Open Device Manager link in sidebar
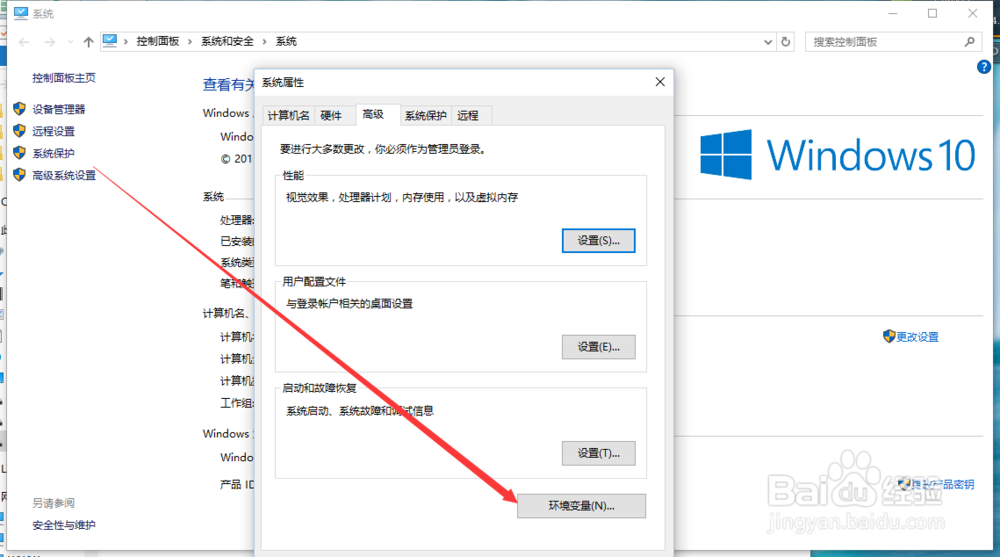This screenshot has height=557, width=1000. click(x=59, y=109)
